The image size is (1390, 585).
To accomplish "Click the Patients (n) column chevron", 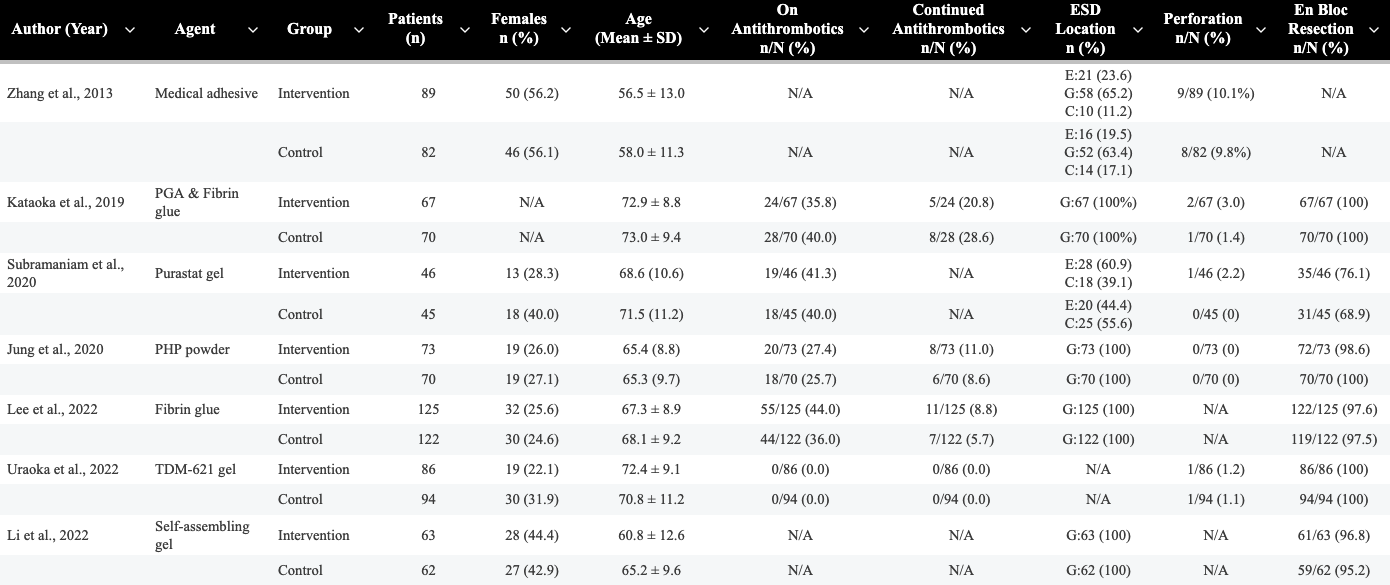I will coord(463,30).
